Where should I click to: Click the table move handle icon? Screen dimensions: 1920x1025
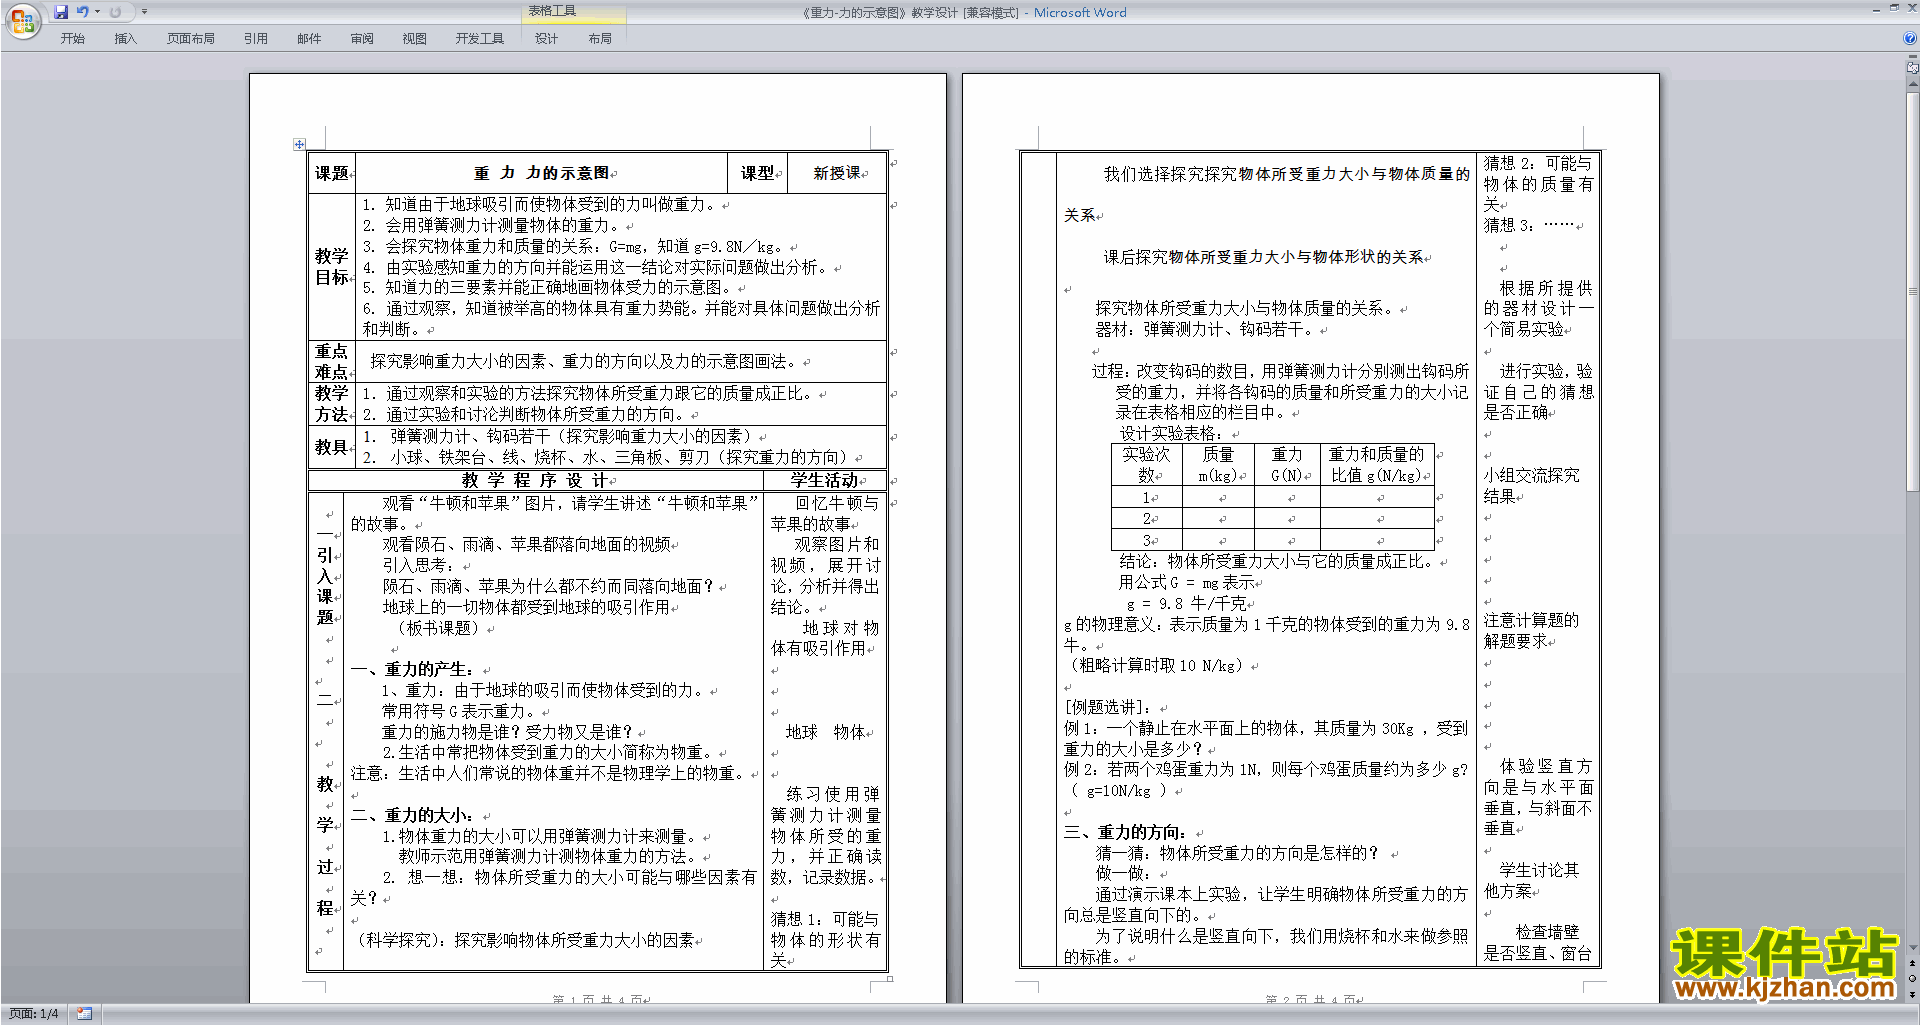click(x=299, y=144)
